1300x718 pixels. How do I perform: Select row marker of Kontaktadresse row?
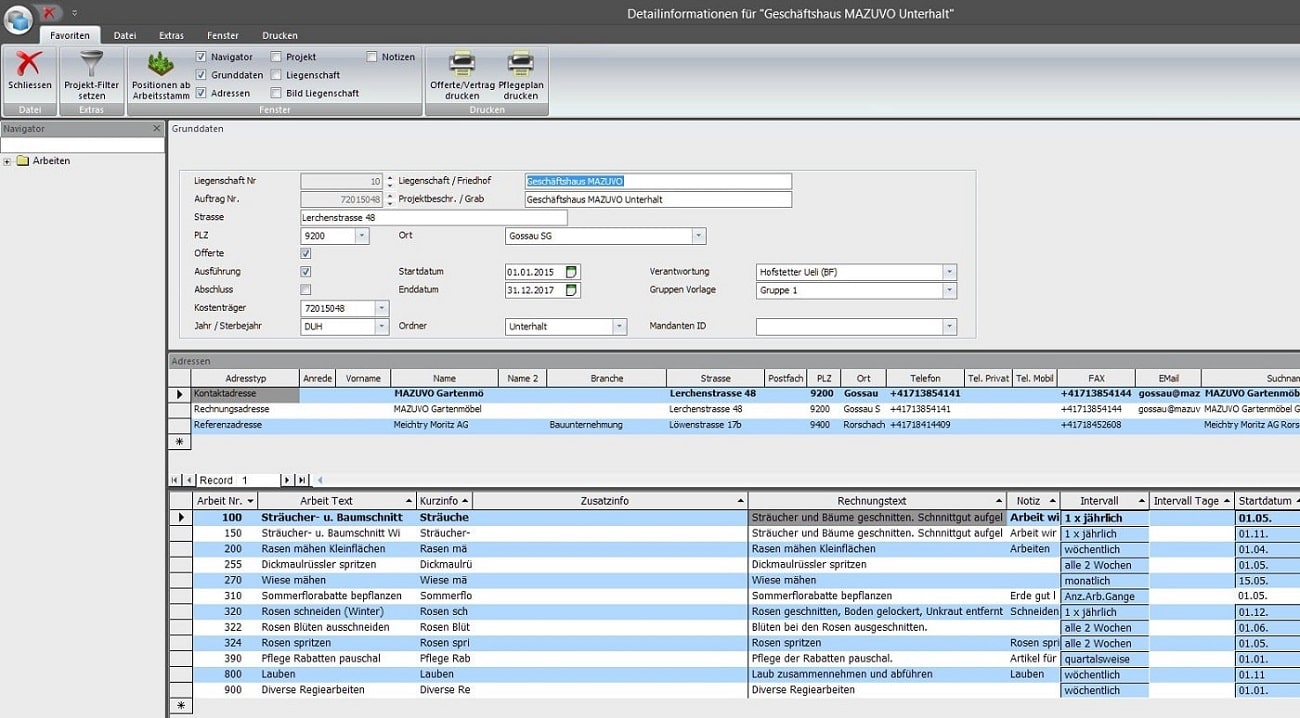click(x=180, y=394)
